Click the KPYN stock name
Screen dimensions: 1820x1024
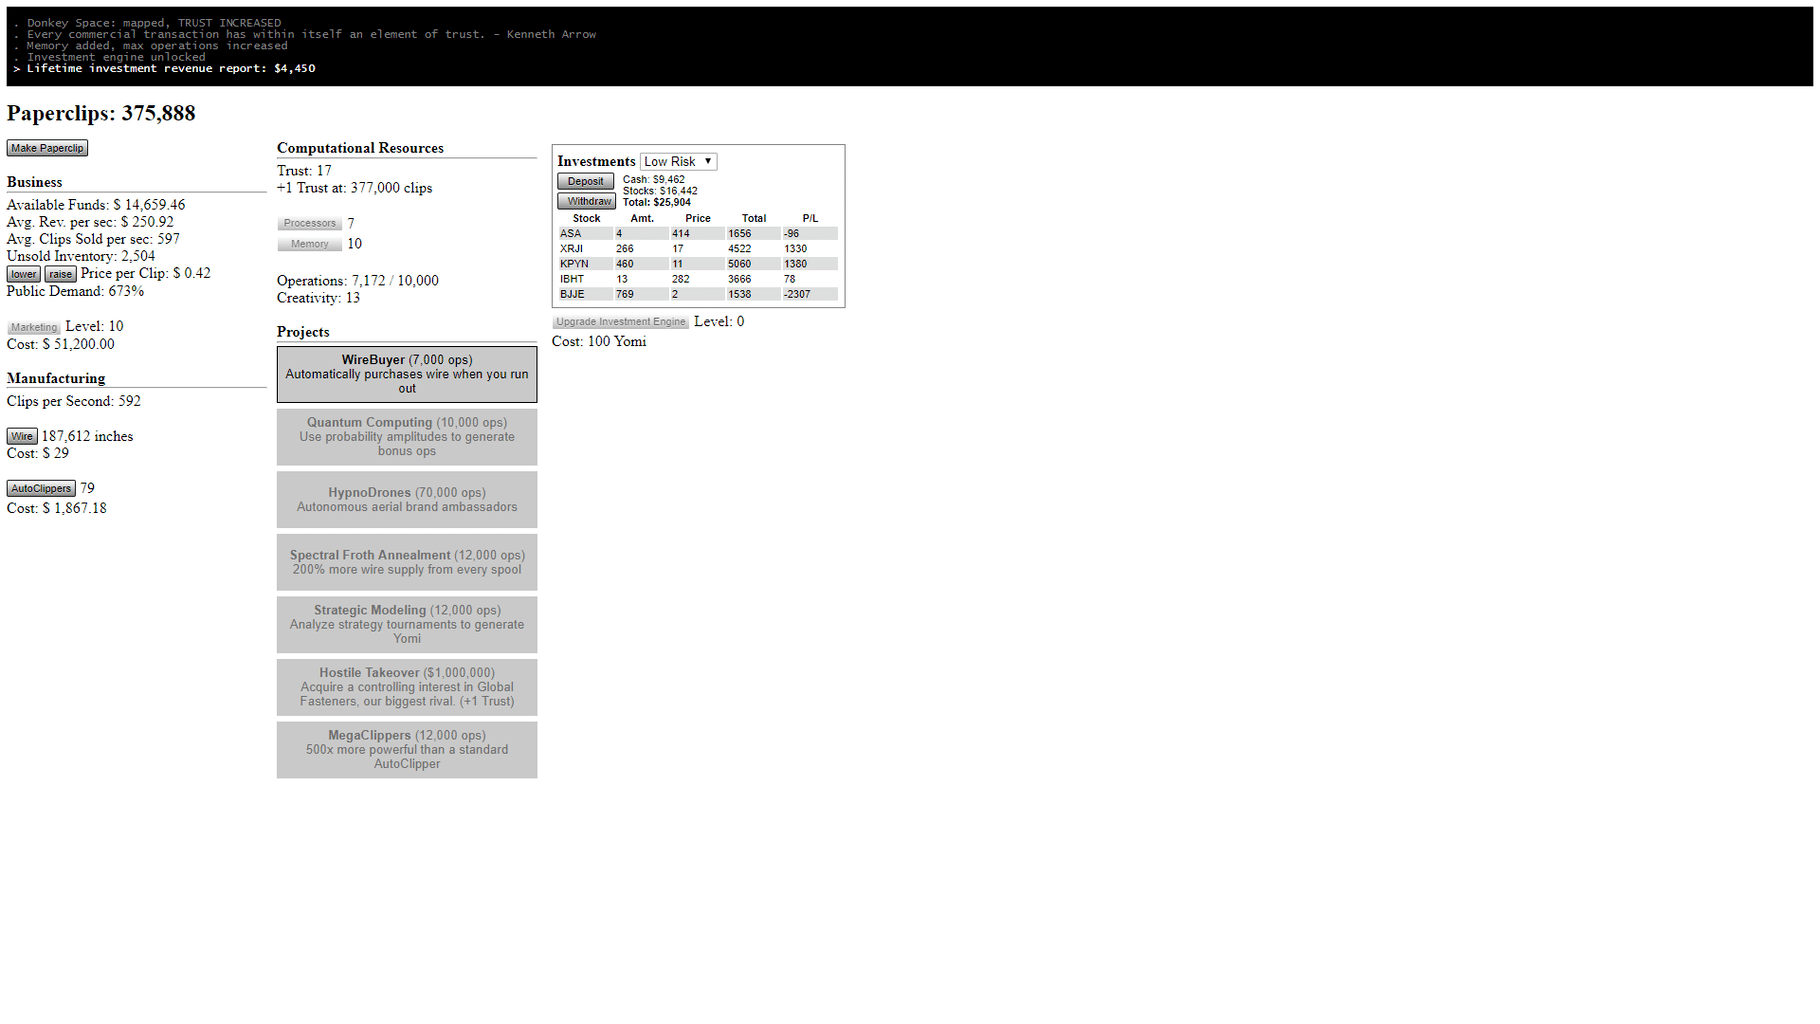pyautogui.click(x=574, y=264)
